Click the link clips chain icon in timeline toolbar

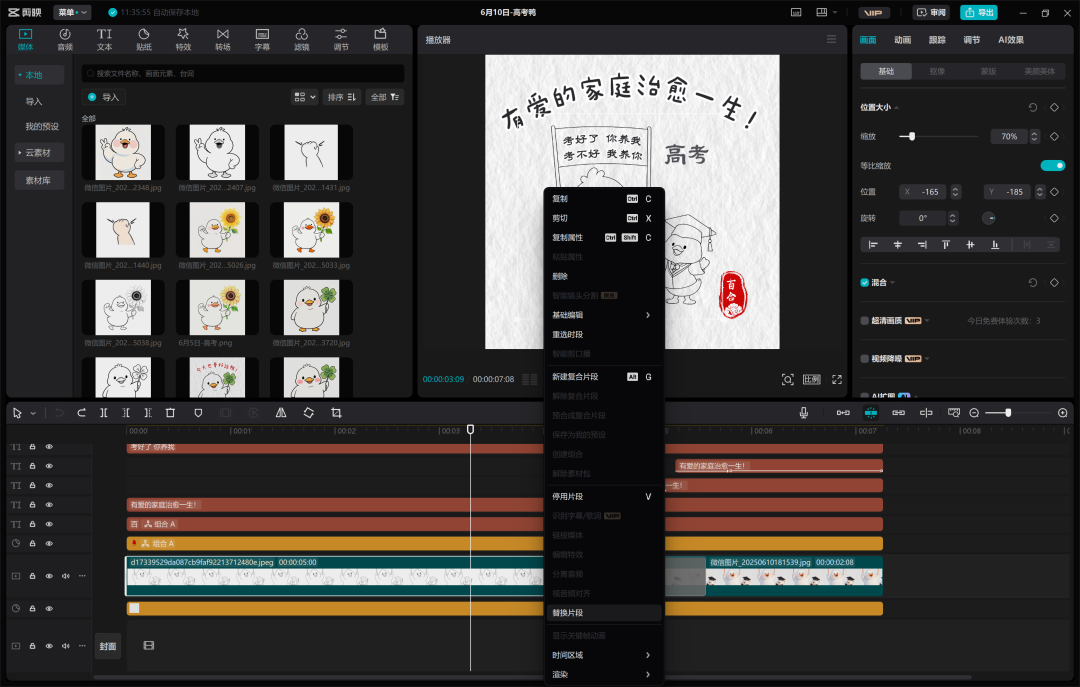(898, 413)
